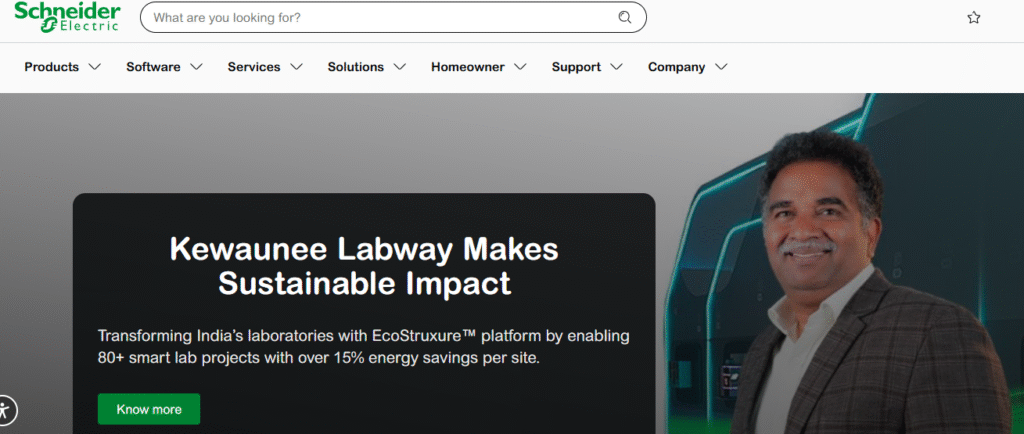Expand the Company menu chevron
This screenshot has height=434, width=1024.
pos(721,67)
